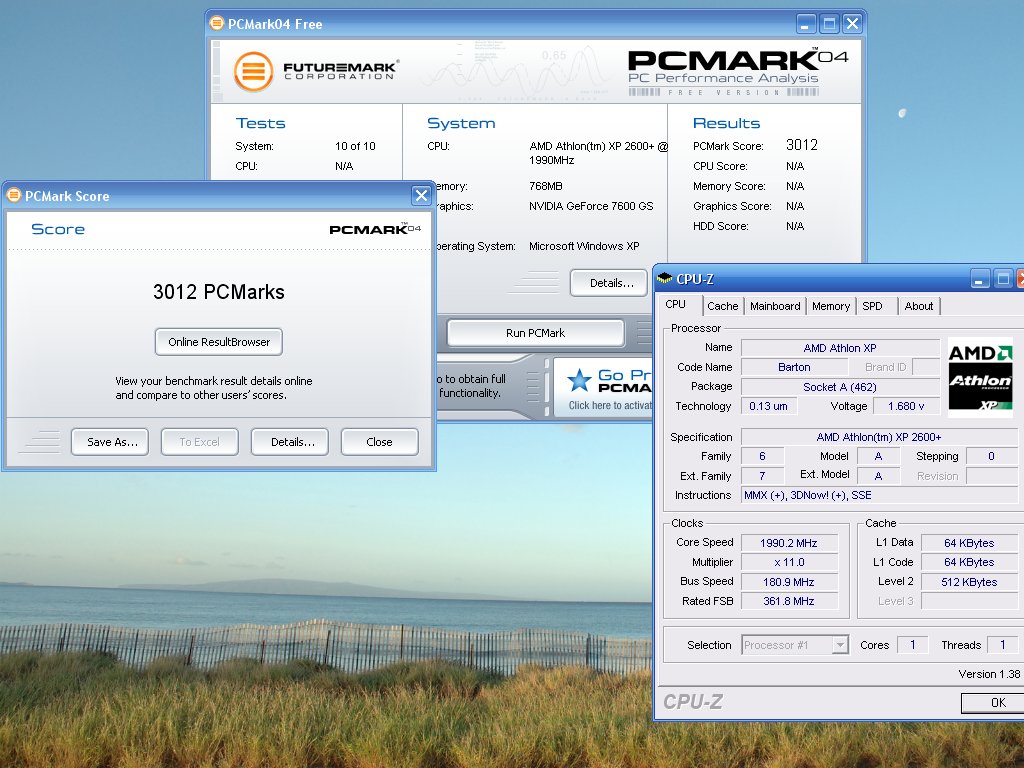Click the Code Name value Barton
This screenshot has height=768, width=1024.
(794, 367)
